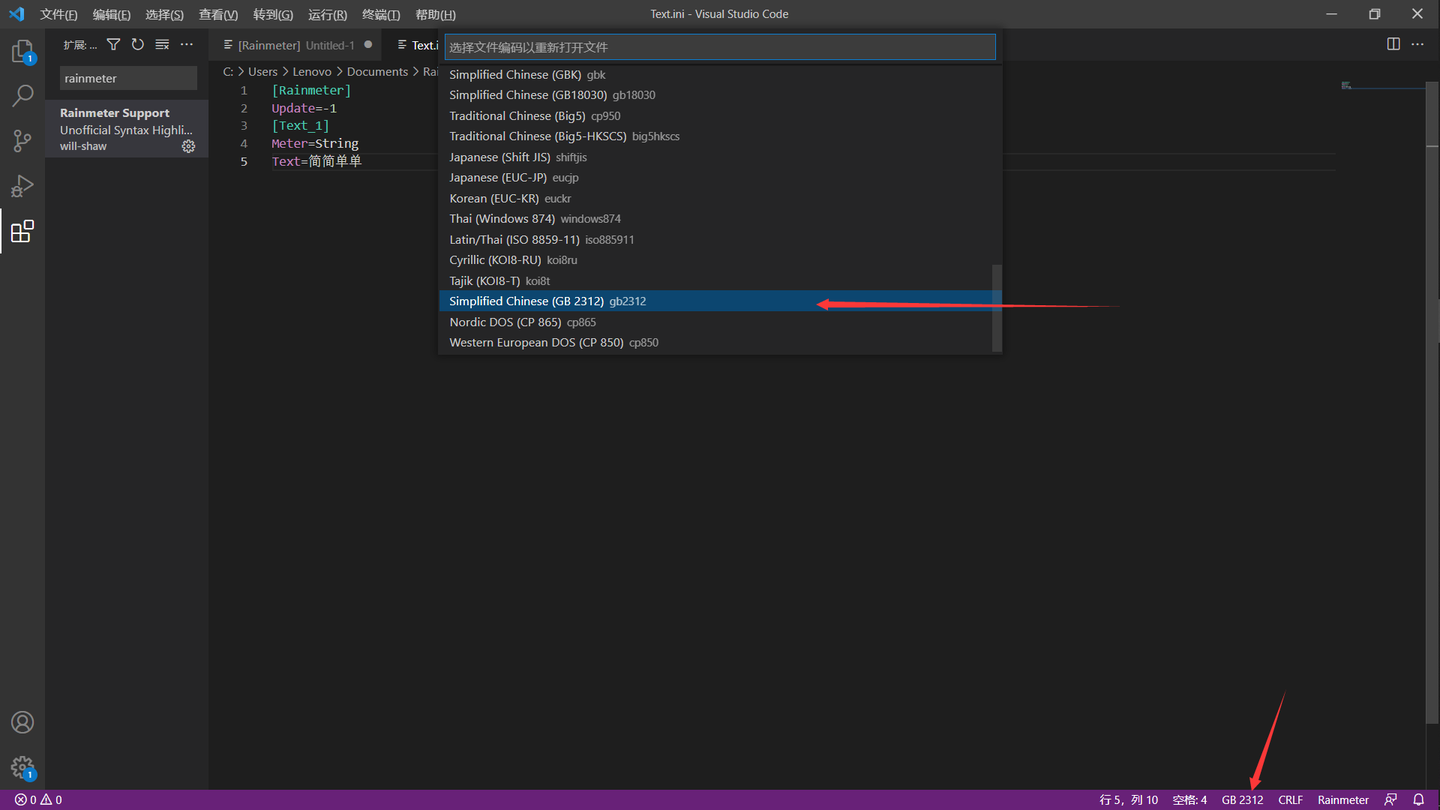Click GB 2312 encoding in status bar
Screen dimensions: 1440x810
pos(1242,800)
